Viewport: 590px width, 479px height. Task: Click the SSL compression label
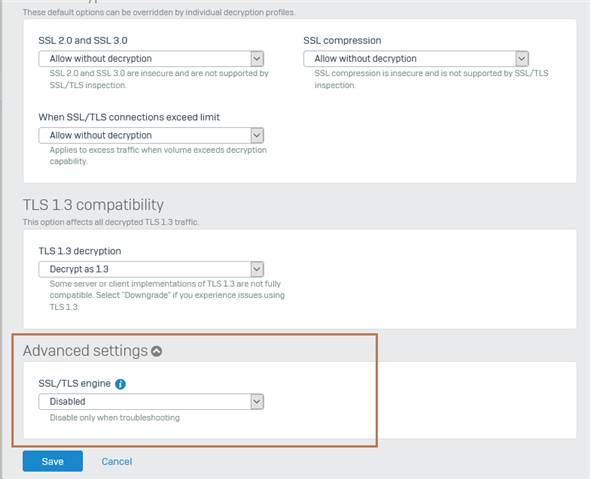click(x=342, y=41)
